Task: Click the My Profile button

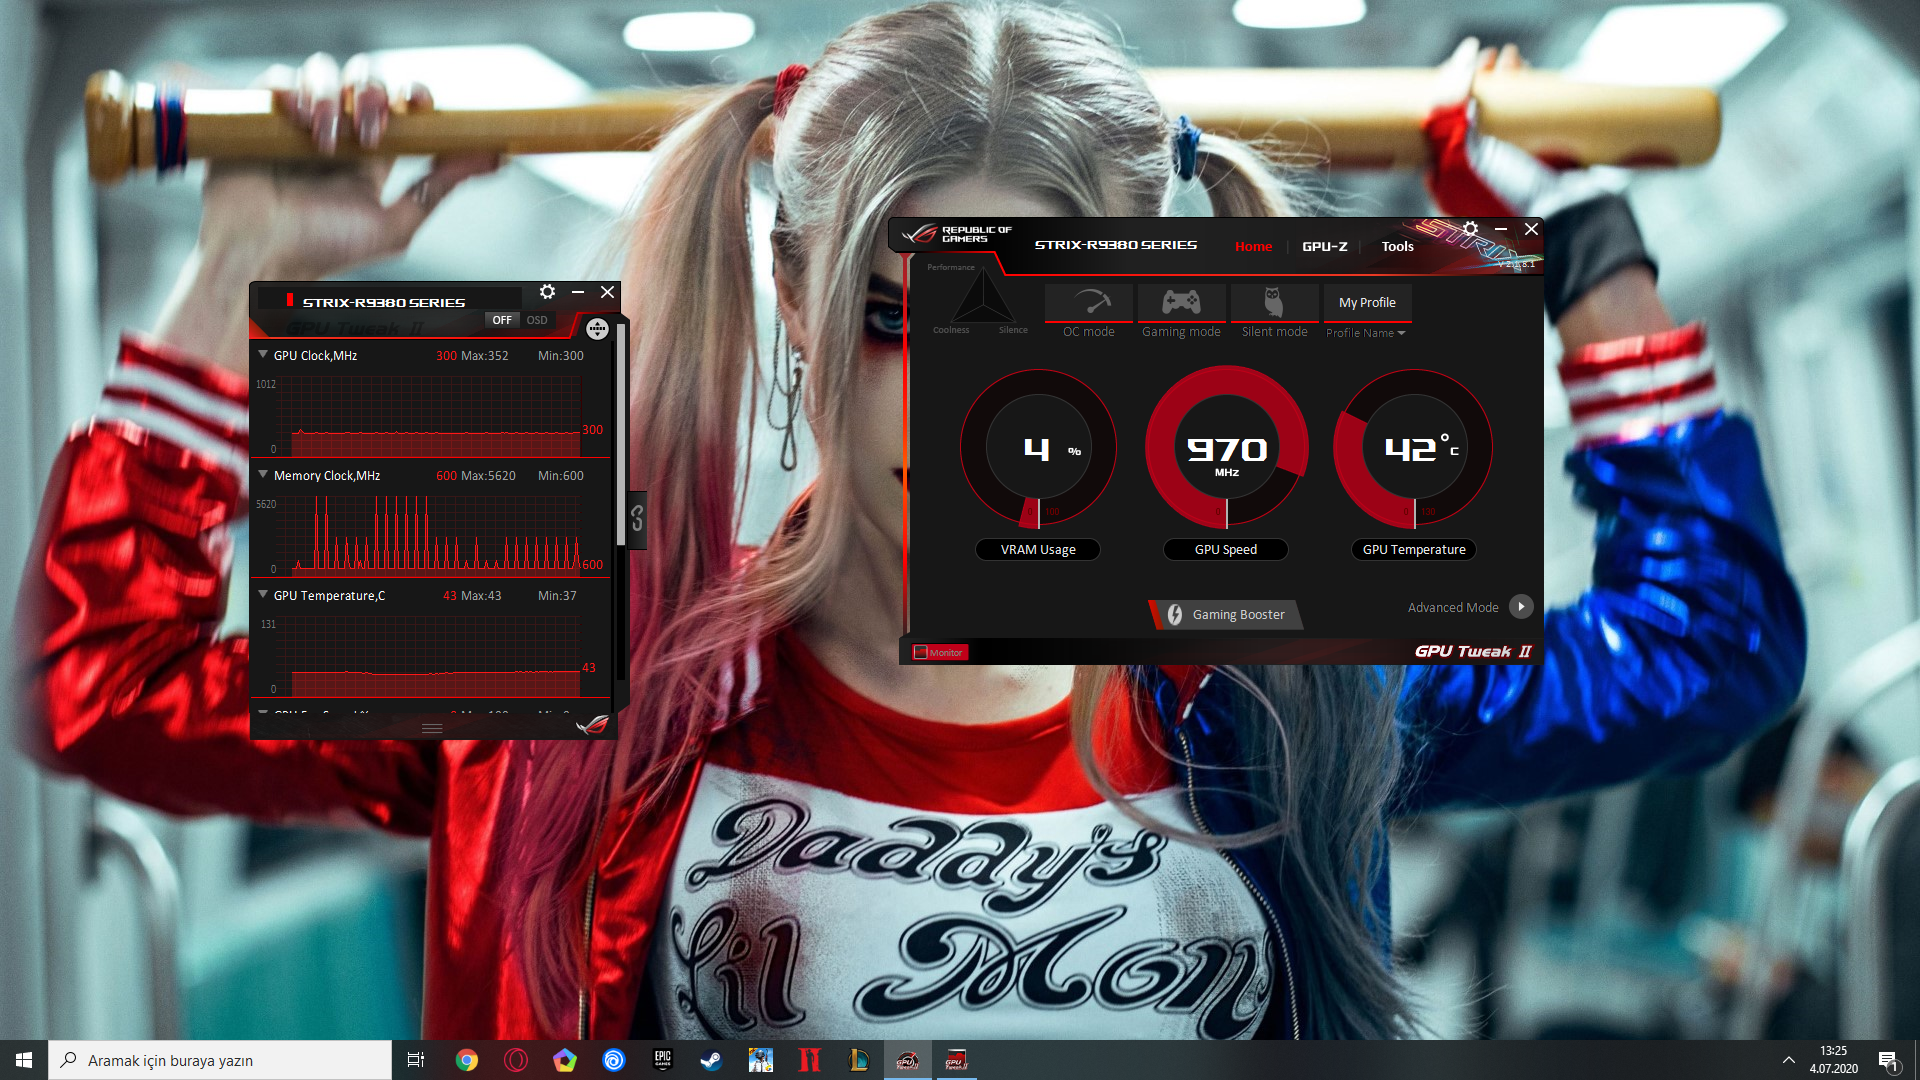Action: coord(1367,302)
